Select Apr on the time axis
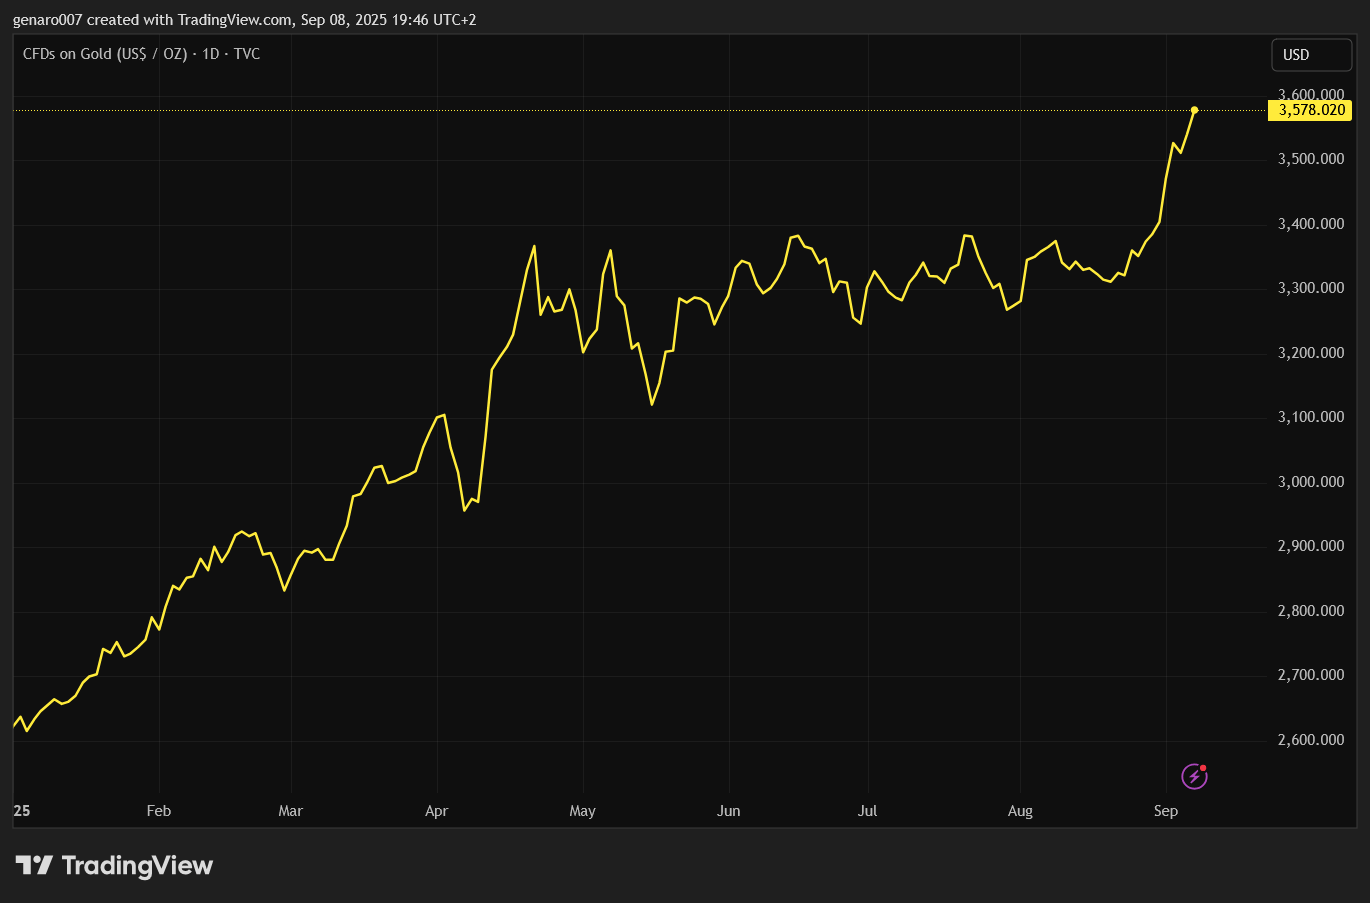This screenshot has height=903, width=1370. (x=436, y=811)
